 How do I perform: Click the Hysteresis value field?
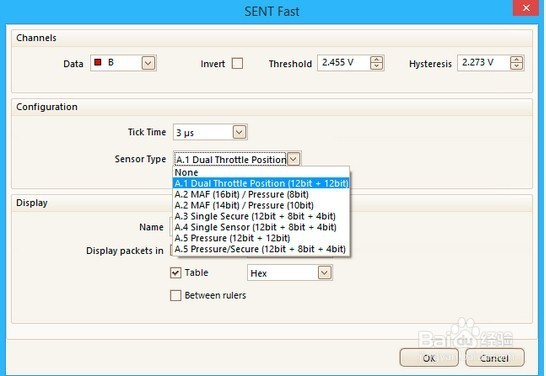point(483,63)
